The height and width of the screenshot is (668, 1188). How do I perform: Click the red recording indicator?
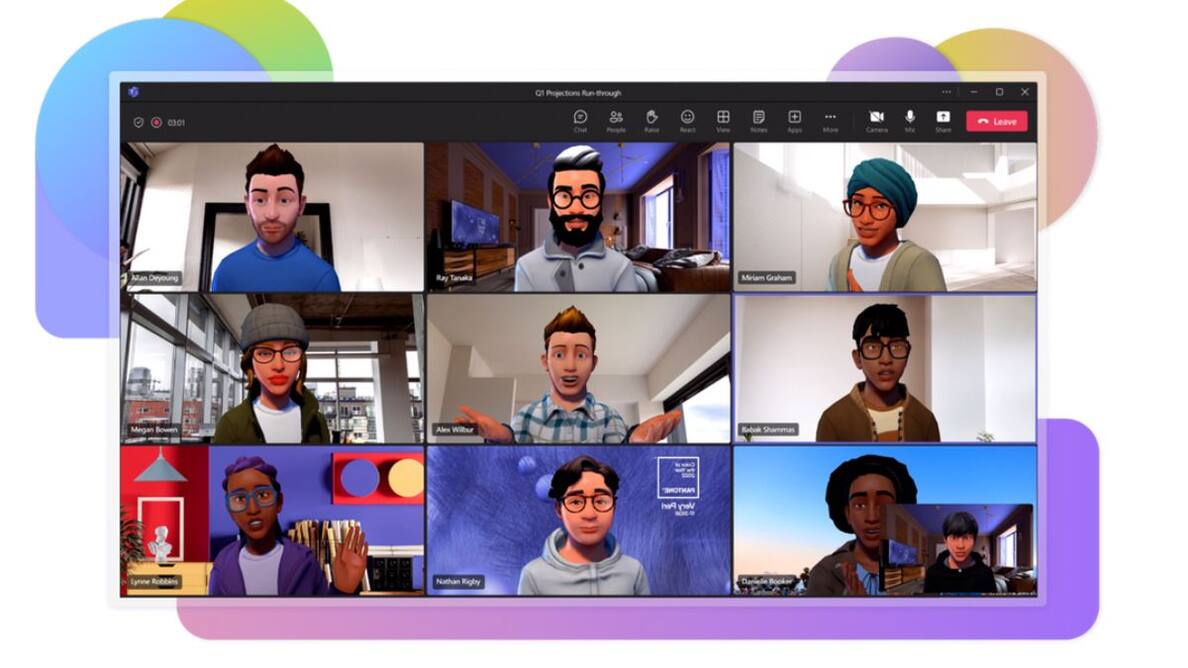(156, 122)
